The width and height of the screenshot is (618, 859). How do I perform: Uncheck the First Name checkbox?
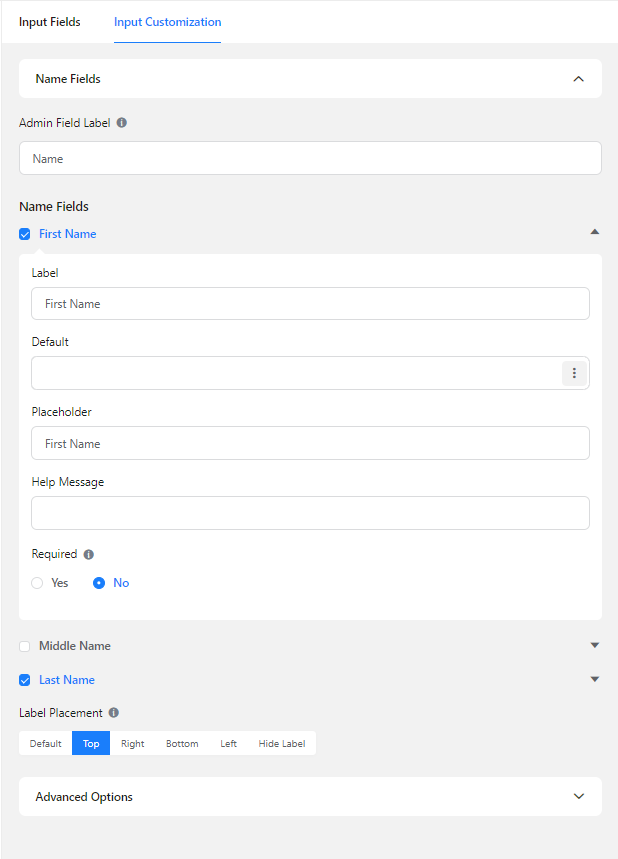pos(25,234)
